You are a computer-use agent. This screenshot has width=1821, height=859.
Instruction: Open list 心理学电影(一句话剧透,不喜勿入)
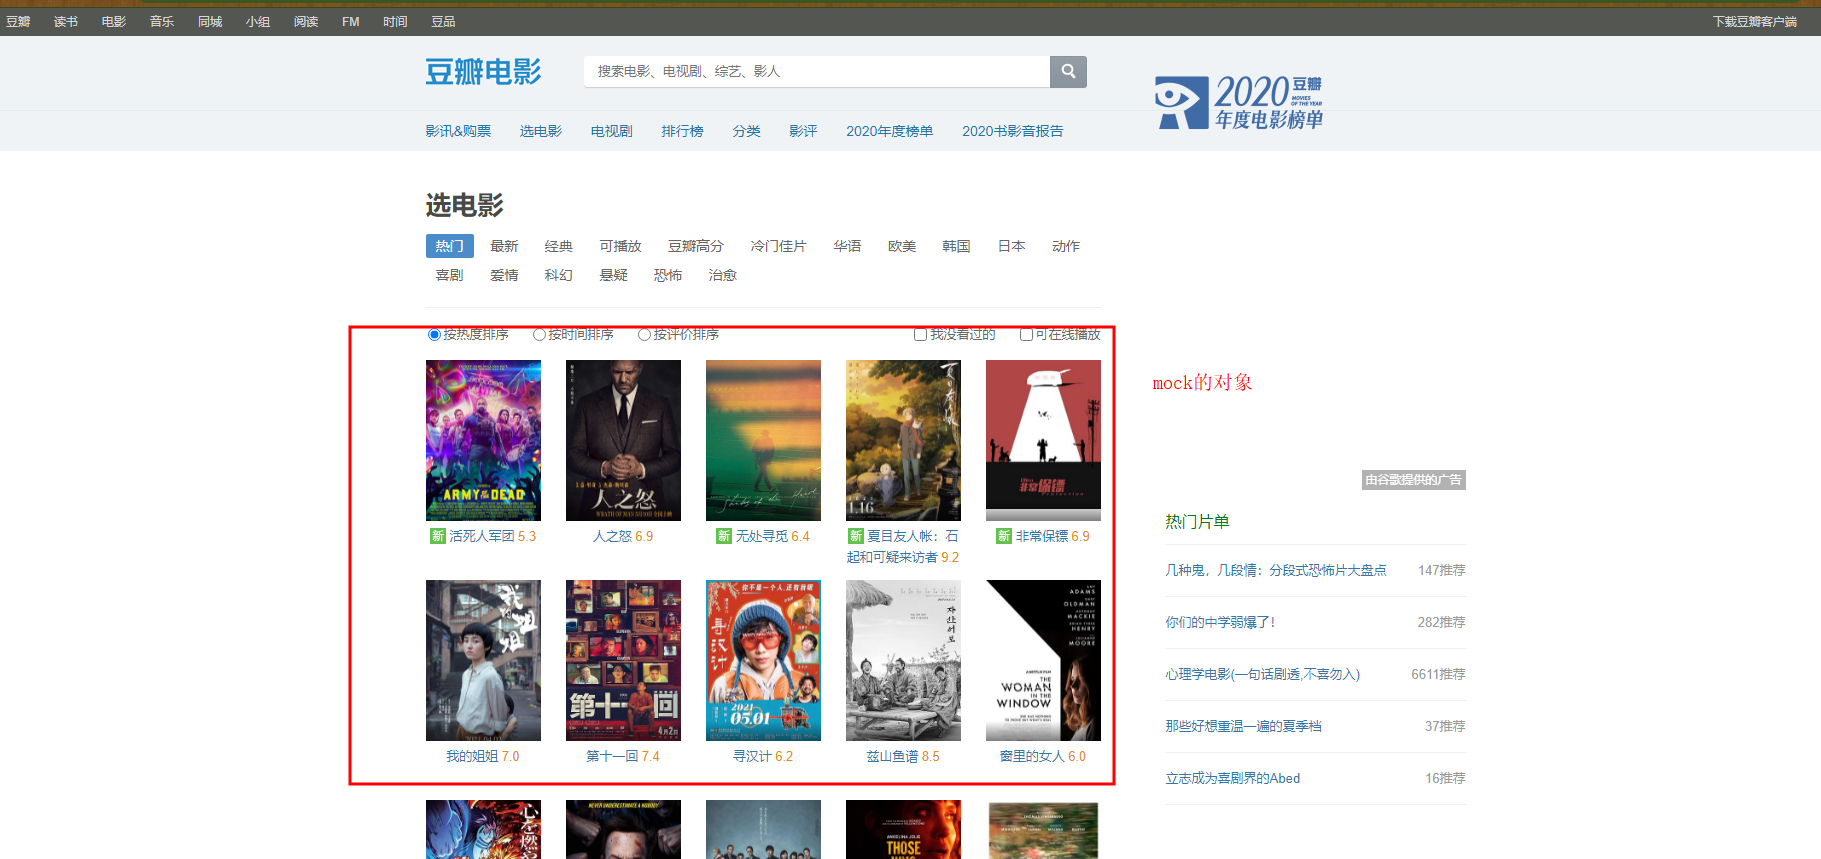tap(1262, 674)
